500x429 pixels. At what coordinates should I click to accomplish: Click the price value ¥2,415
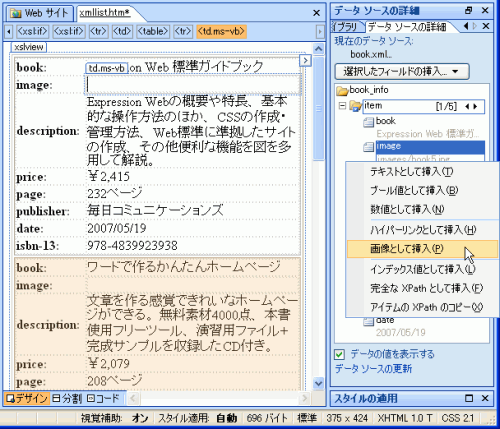tap(108, 176)
